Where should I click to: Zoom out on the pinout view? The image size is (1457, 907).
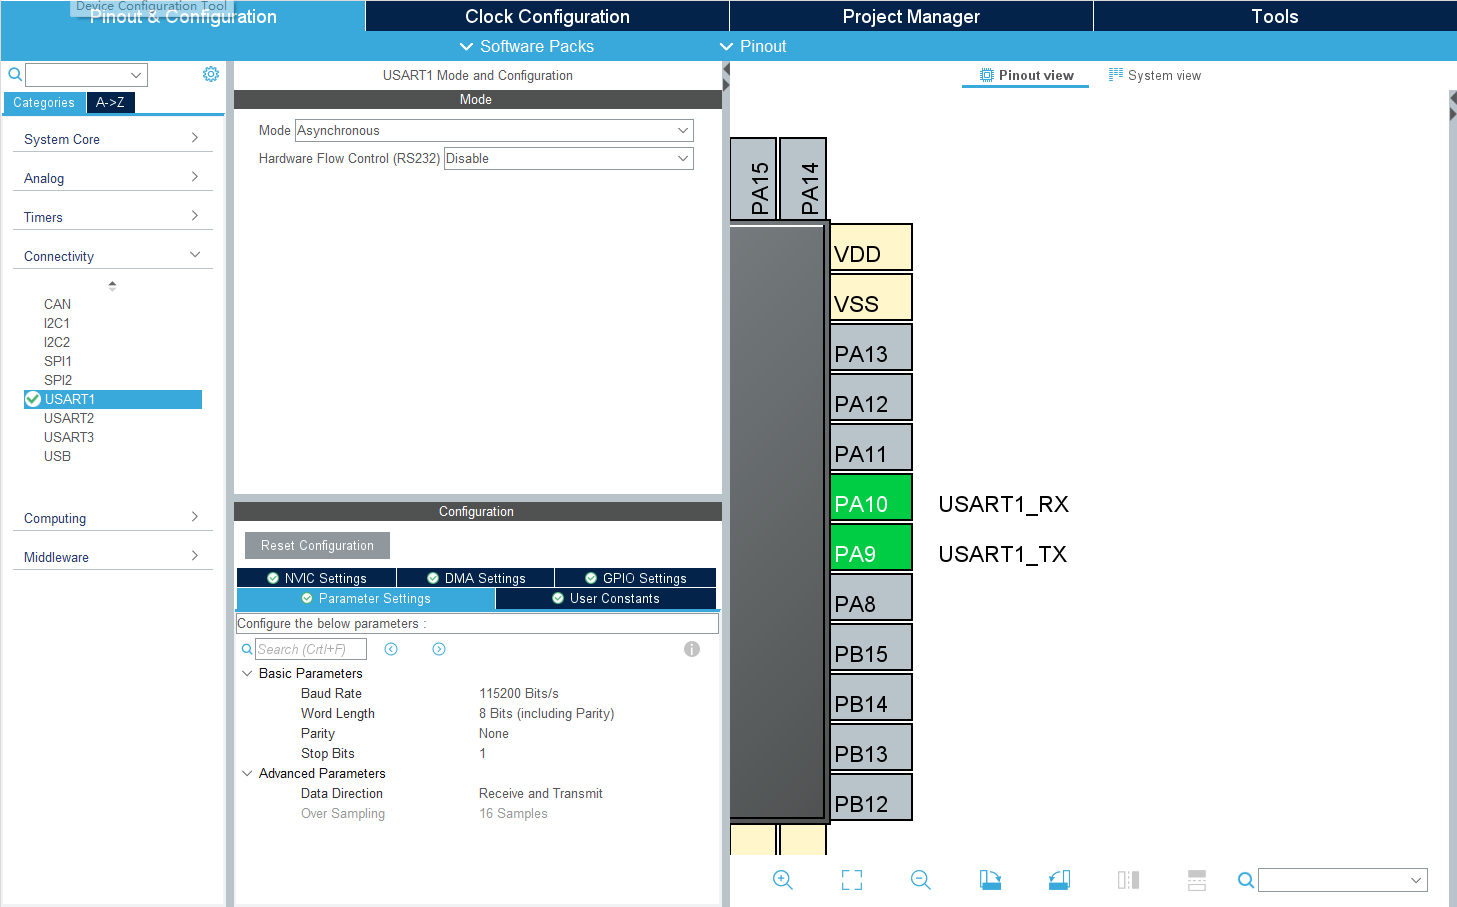(920, 880)
